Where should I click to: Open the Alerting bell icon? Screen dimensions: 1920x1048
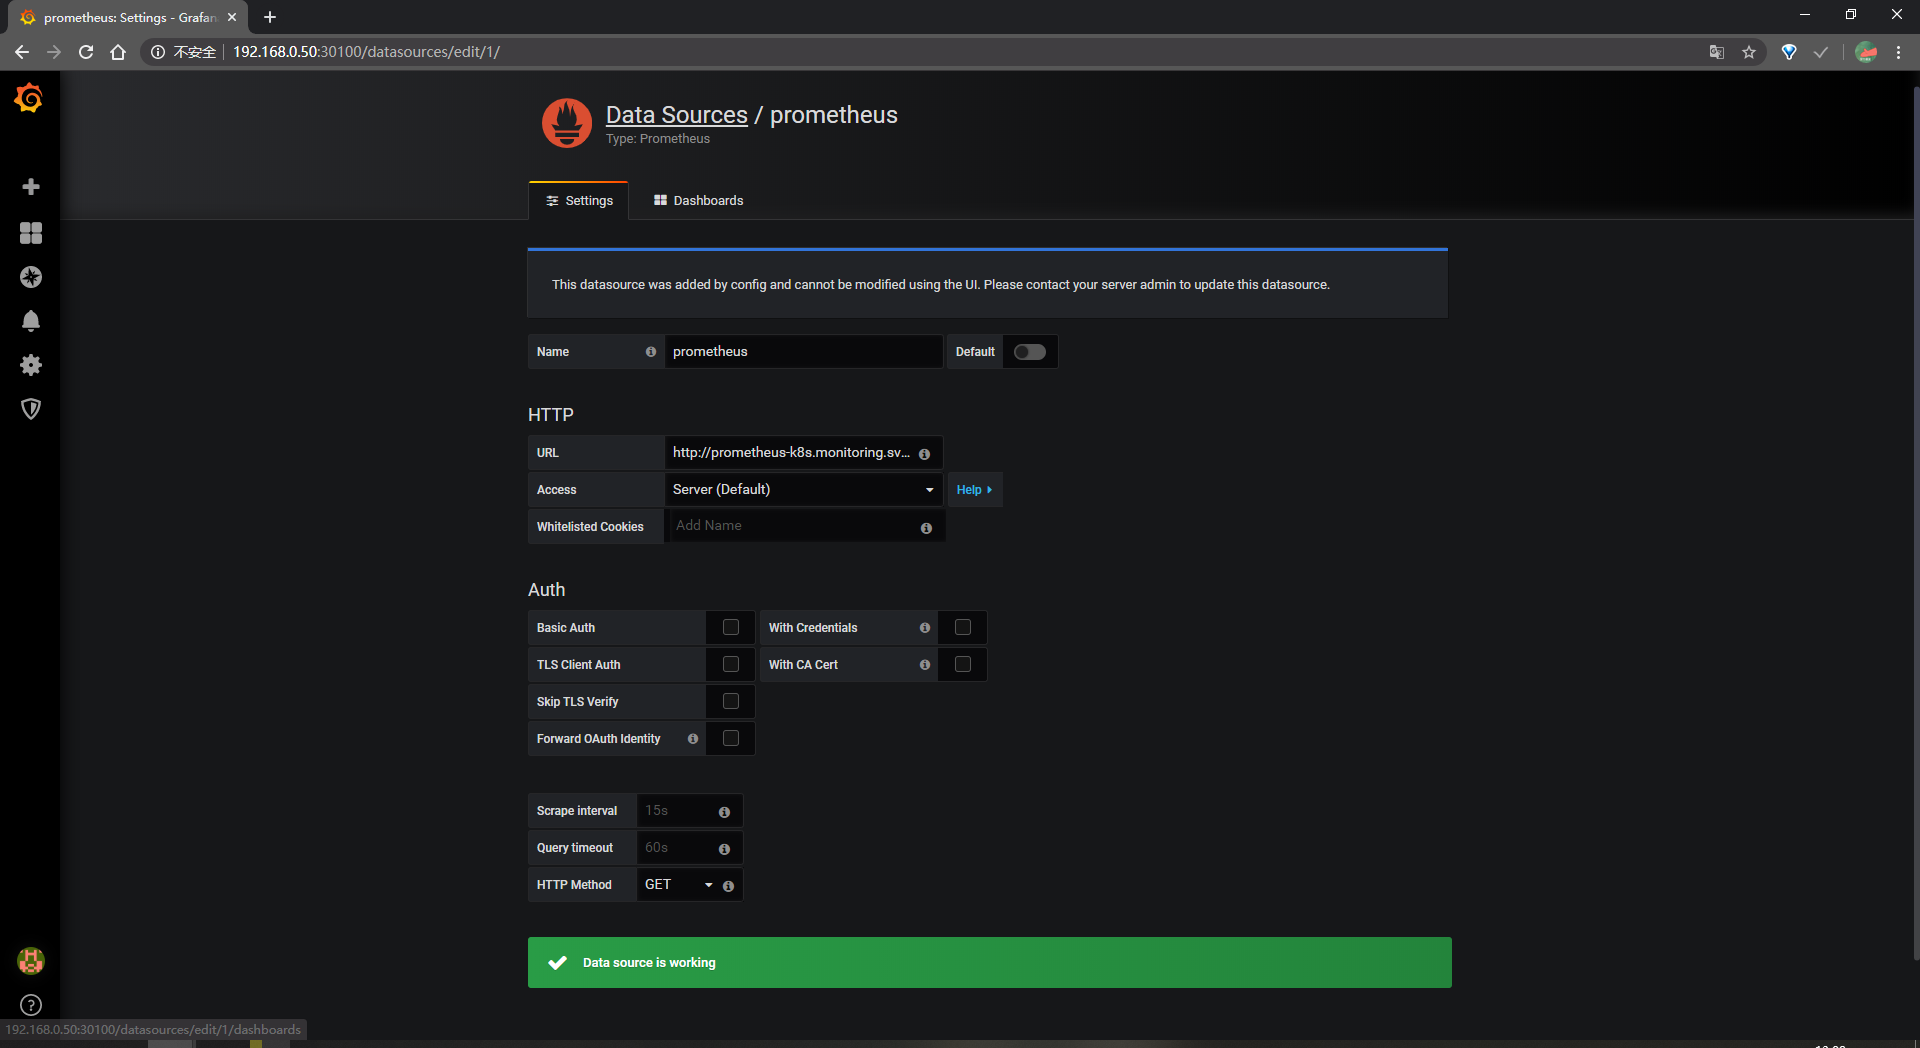point(31,321)
